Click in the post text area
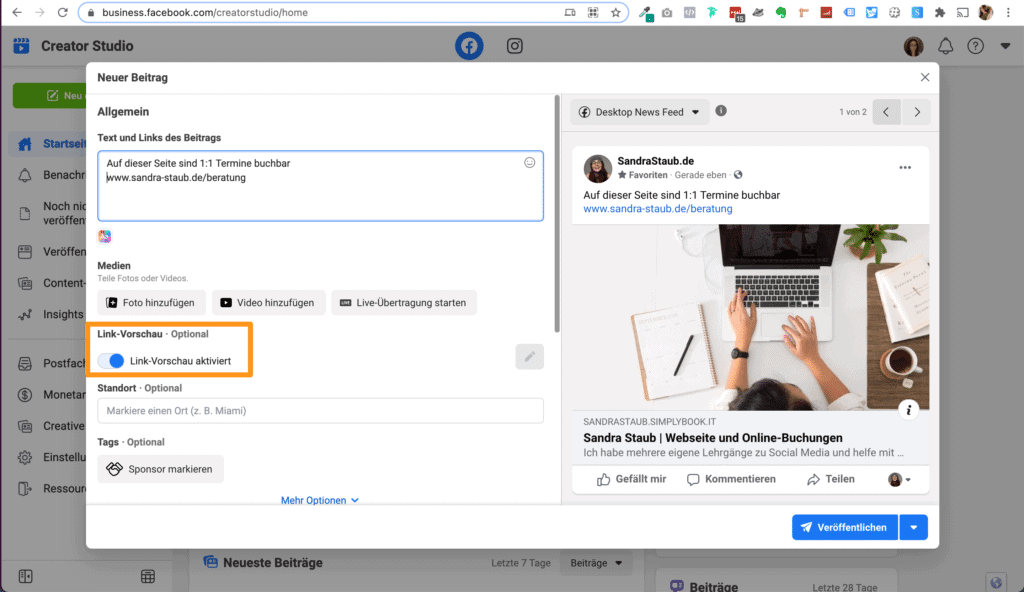Viewport: 1024px width, 592px height. 320,186
